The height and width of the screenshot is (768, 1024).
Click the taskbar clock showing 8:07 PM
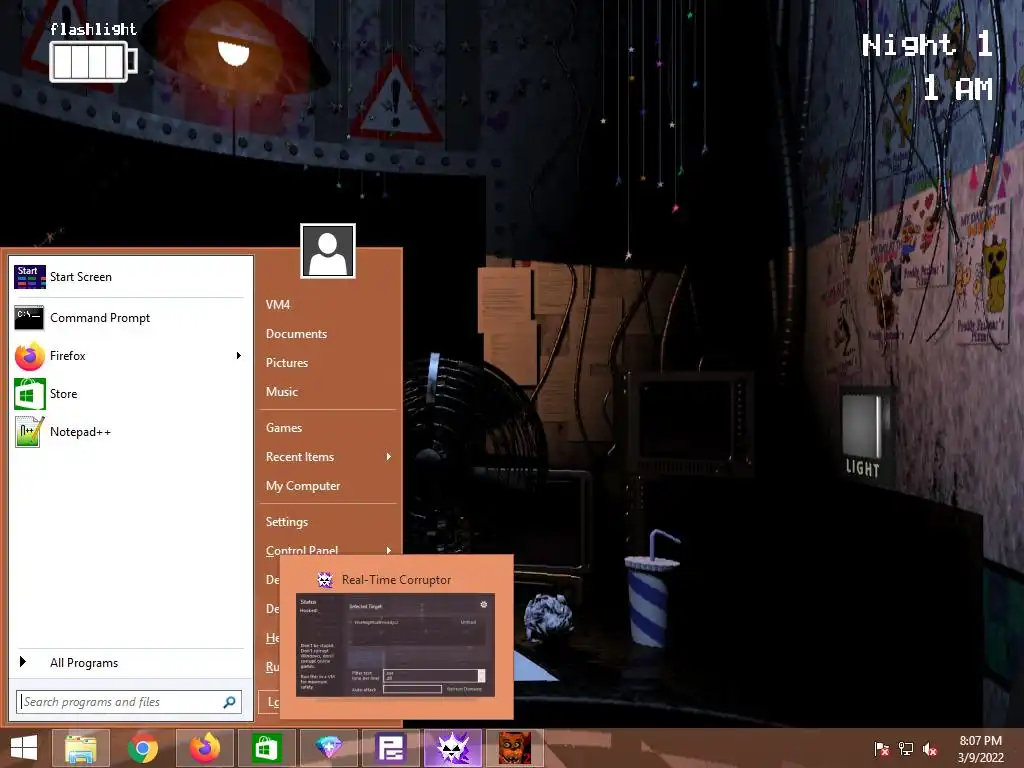pyautogui.click(x=980, y=749)
